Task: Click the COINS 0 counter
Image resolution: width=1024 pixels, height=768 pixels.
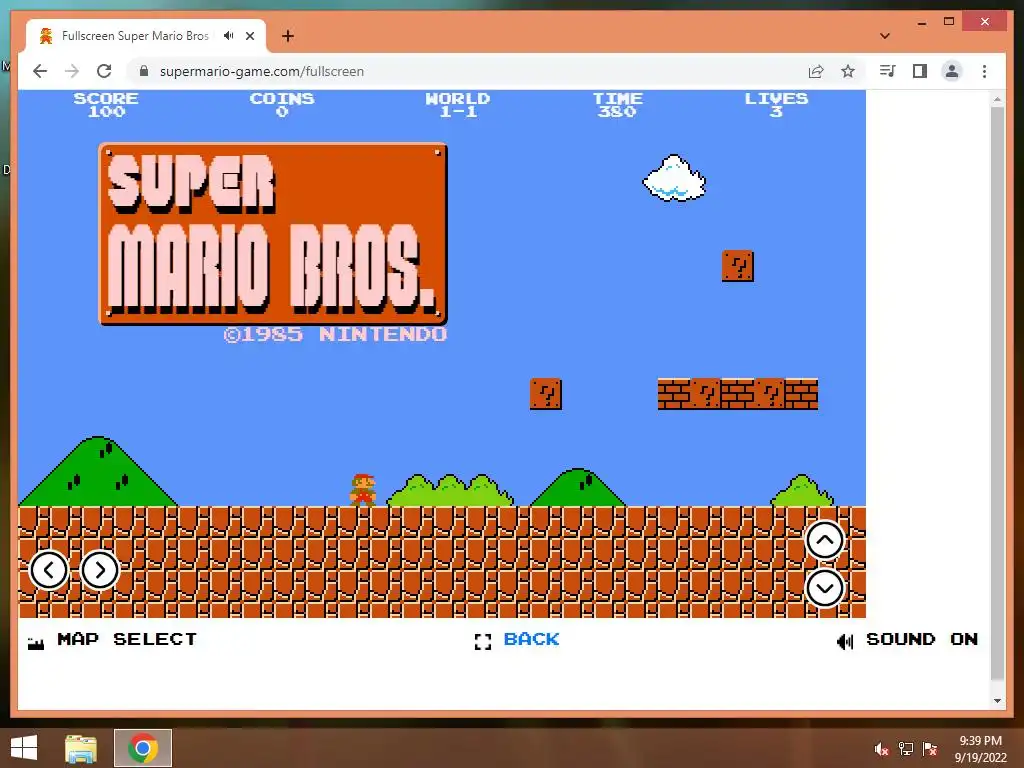Action: (x=281, y=104)
